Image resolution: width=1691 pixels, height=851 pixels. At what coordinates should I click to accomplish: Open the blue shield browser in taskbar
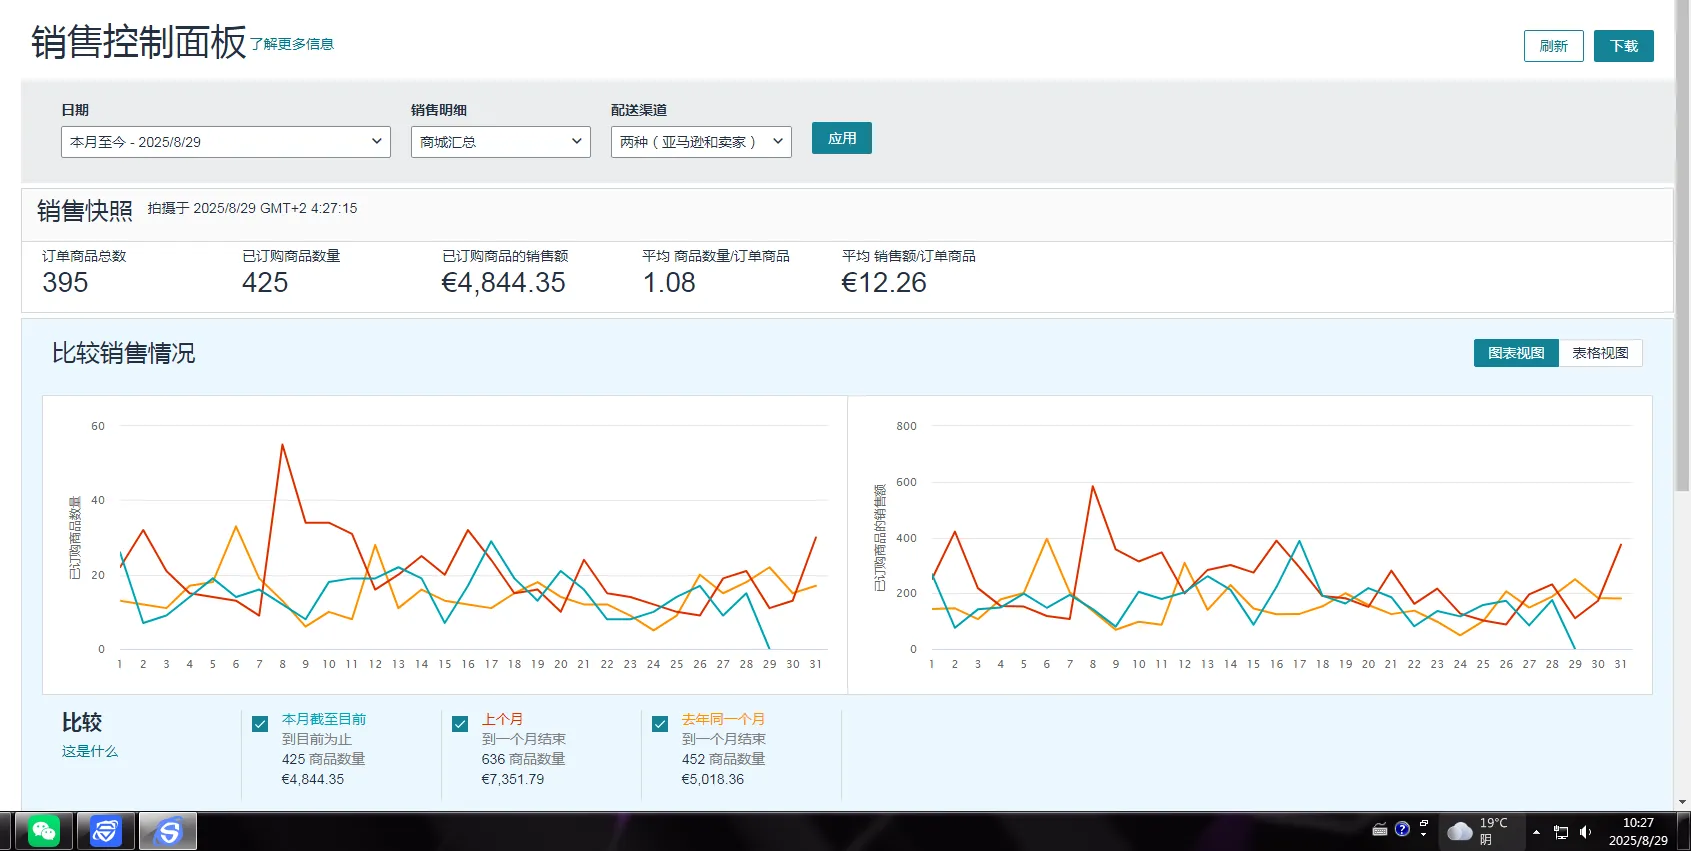pyautogui.click(x=106, y=831)
